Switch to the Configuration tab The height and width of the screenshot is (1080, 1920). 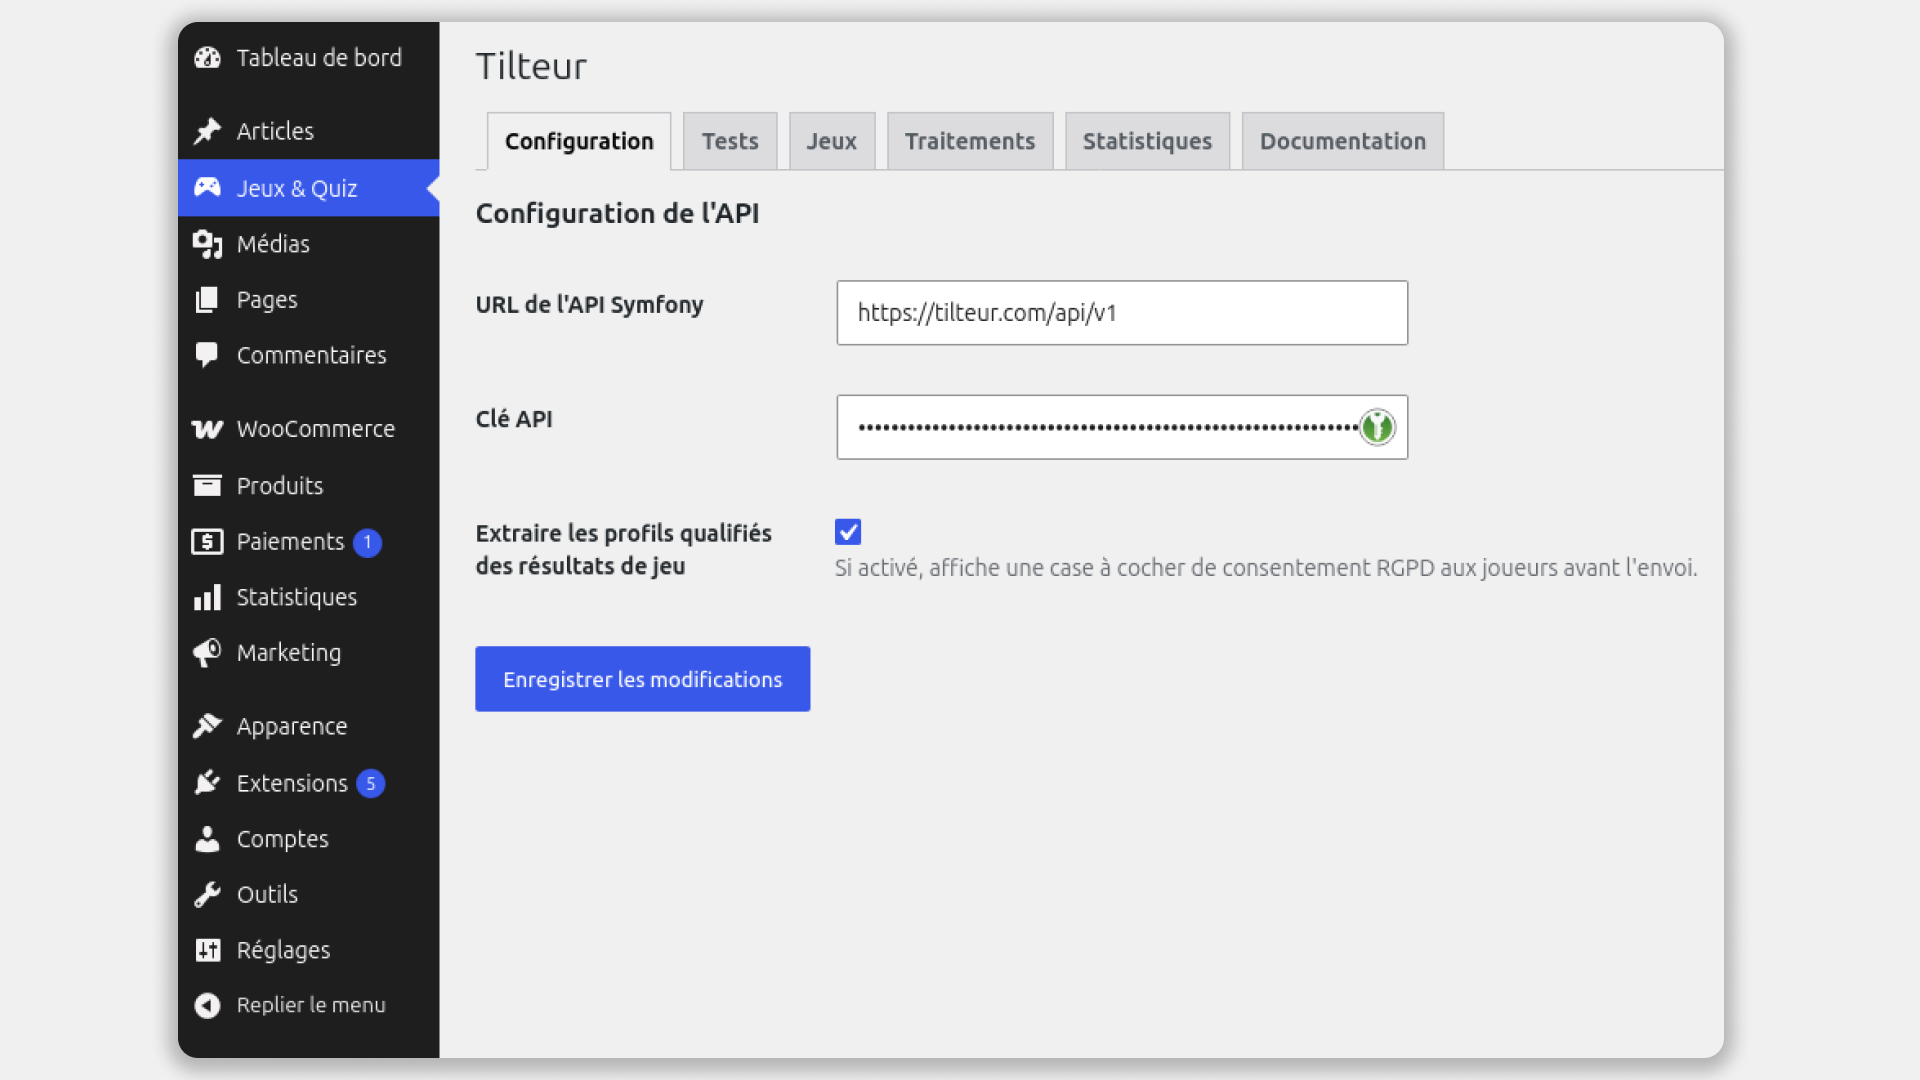click(x=579, y=141)
